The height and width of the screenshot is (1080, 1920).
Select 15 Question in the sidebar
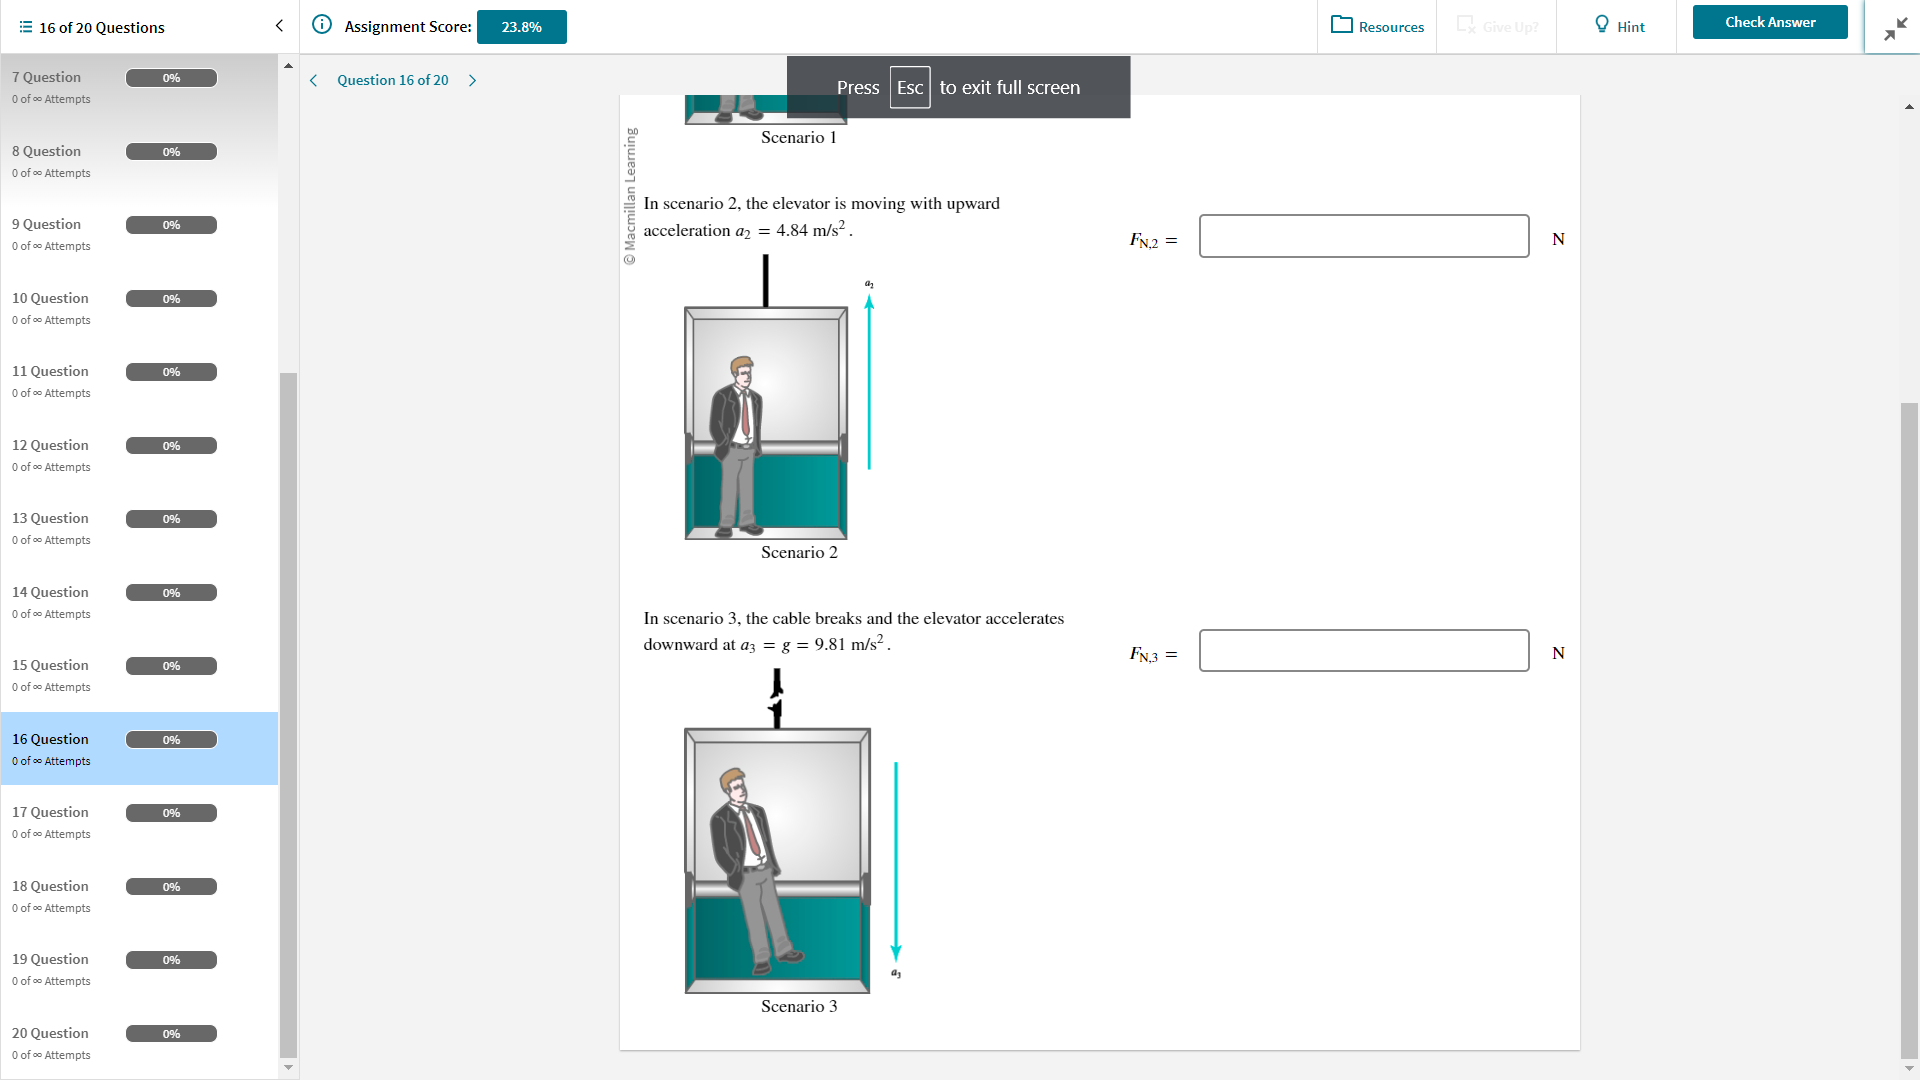pyautogui.click(x=50, y=666)
